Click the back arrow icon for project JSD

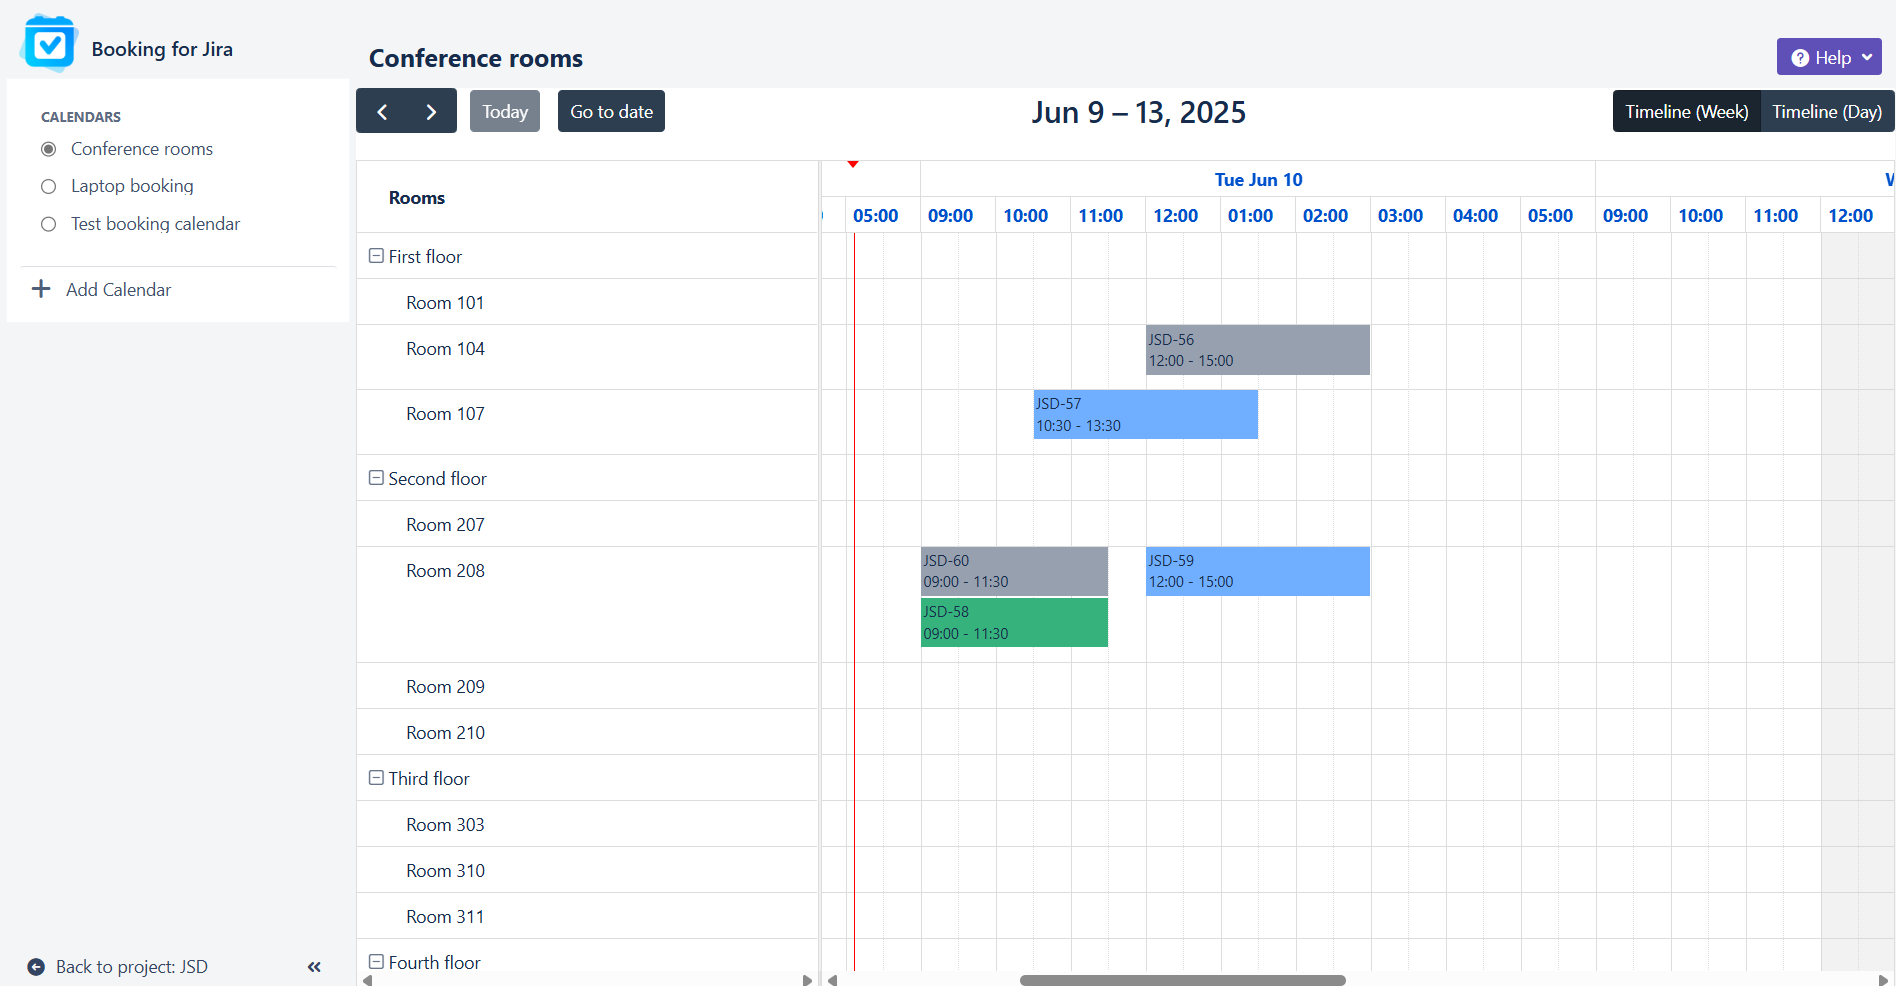tap(36, 967)
